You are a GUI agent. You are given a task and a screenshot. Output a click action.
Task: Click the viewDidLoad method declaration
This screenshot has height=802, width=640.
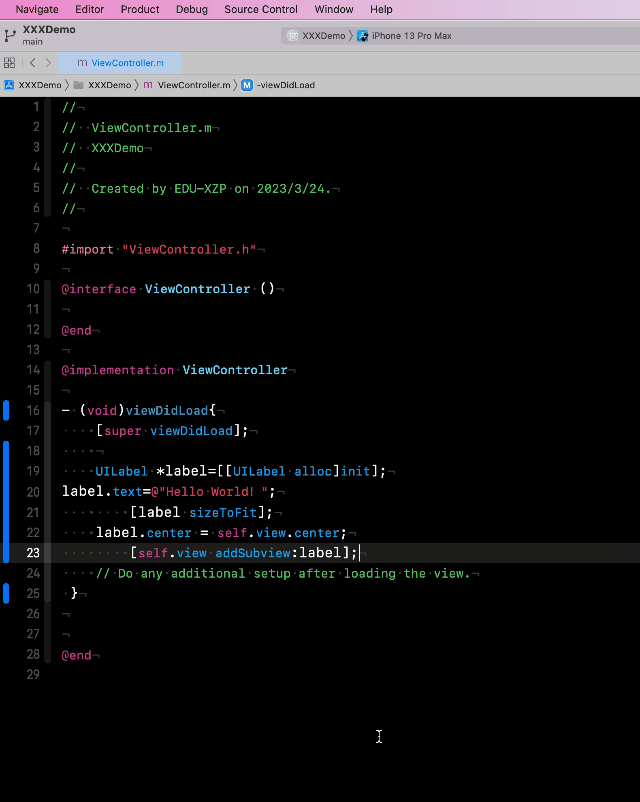point(139,411)
